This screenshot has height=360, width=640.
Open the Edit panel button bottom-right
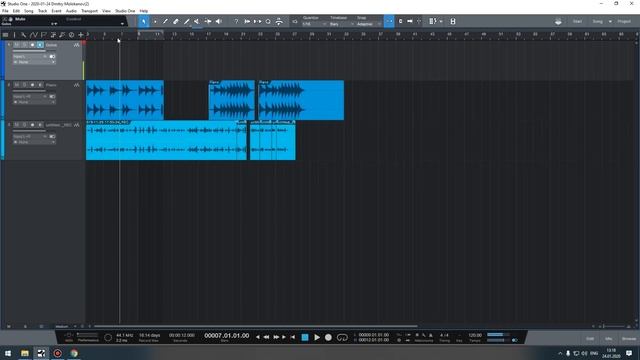(590, 338)
